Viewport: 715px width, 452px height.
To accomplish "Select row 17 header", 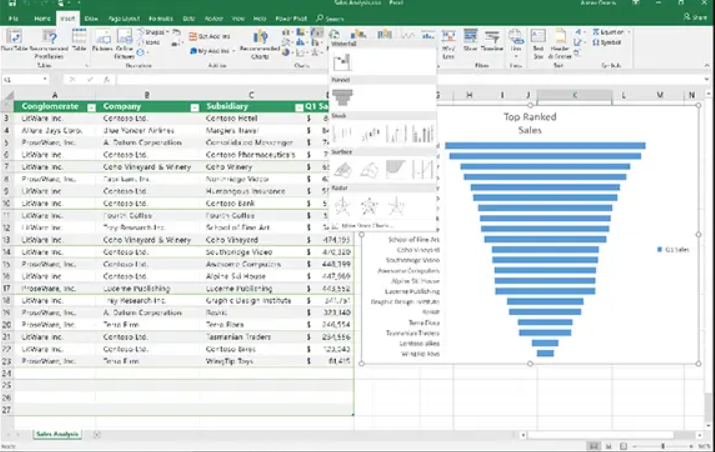I will point(7,288).
